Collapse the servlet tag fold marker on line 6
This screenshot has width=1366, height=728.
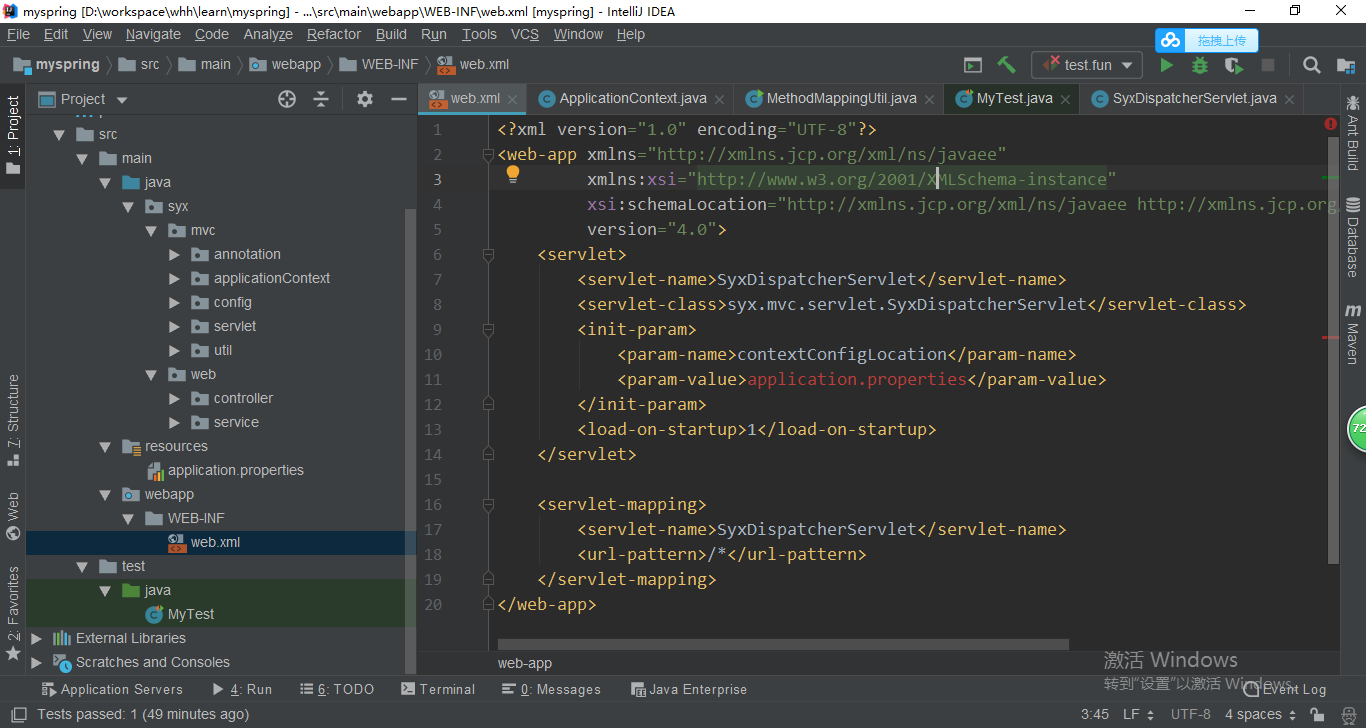(x=488, y=254)
